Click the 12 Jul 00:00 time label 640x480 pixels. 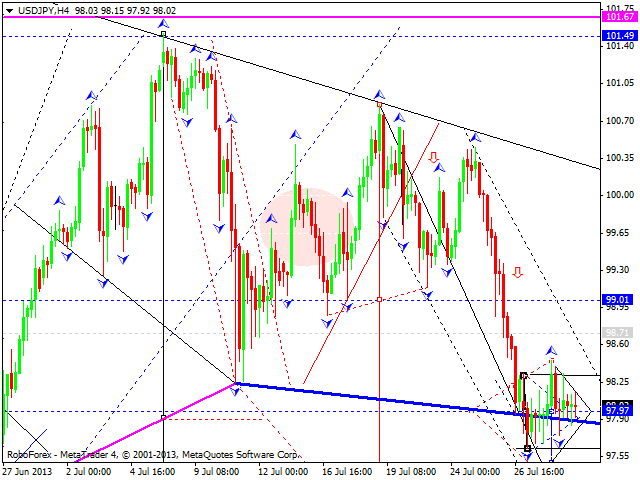(283, 472)
